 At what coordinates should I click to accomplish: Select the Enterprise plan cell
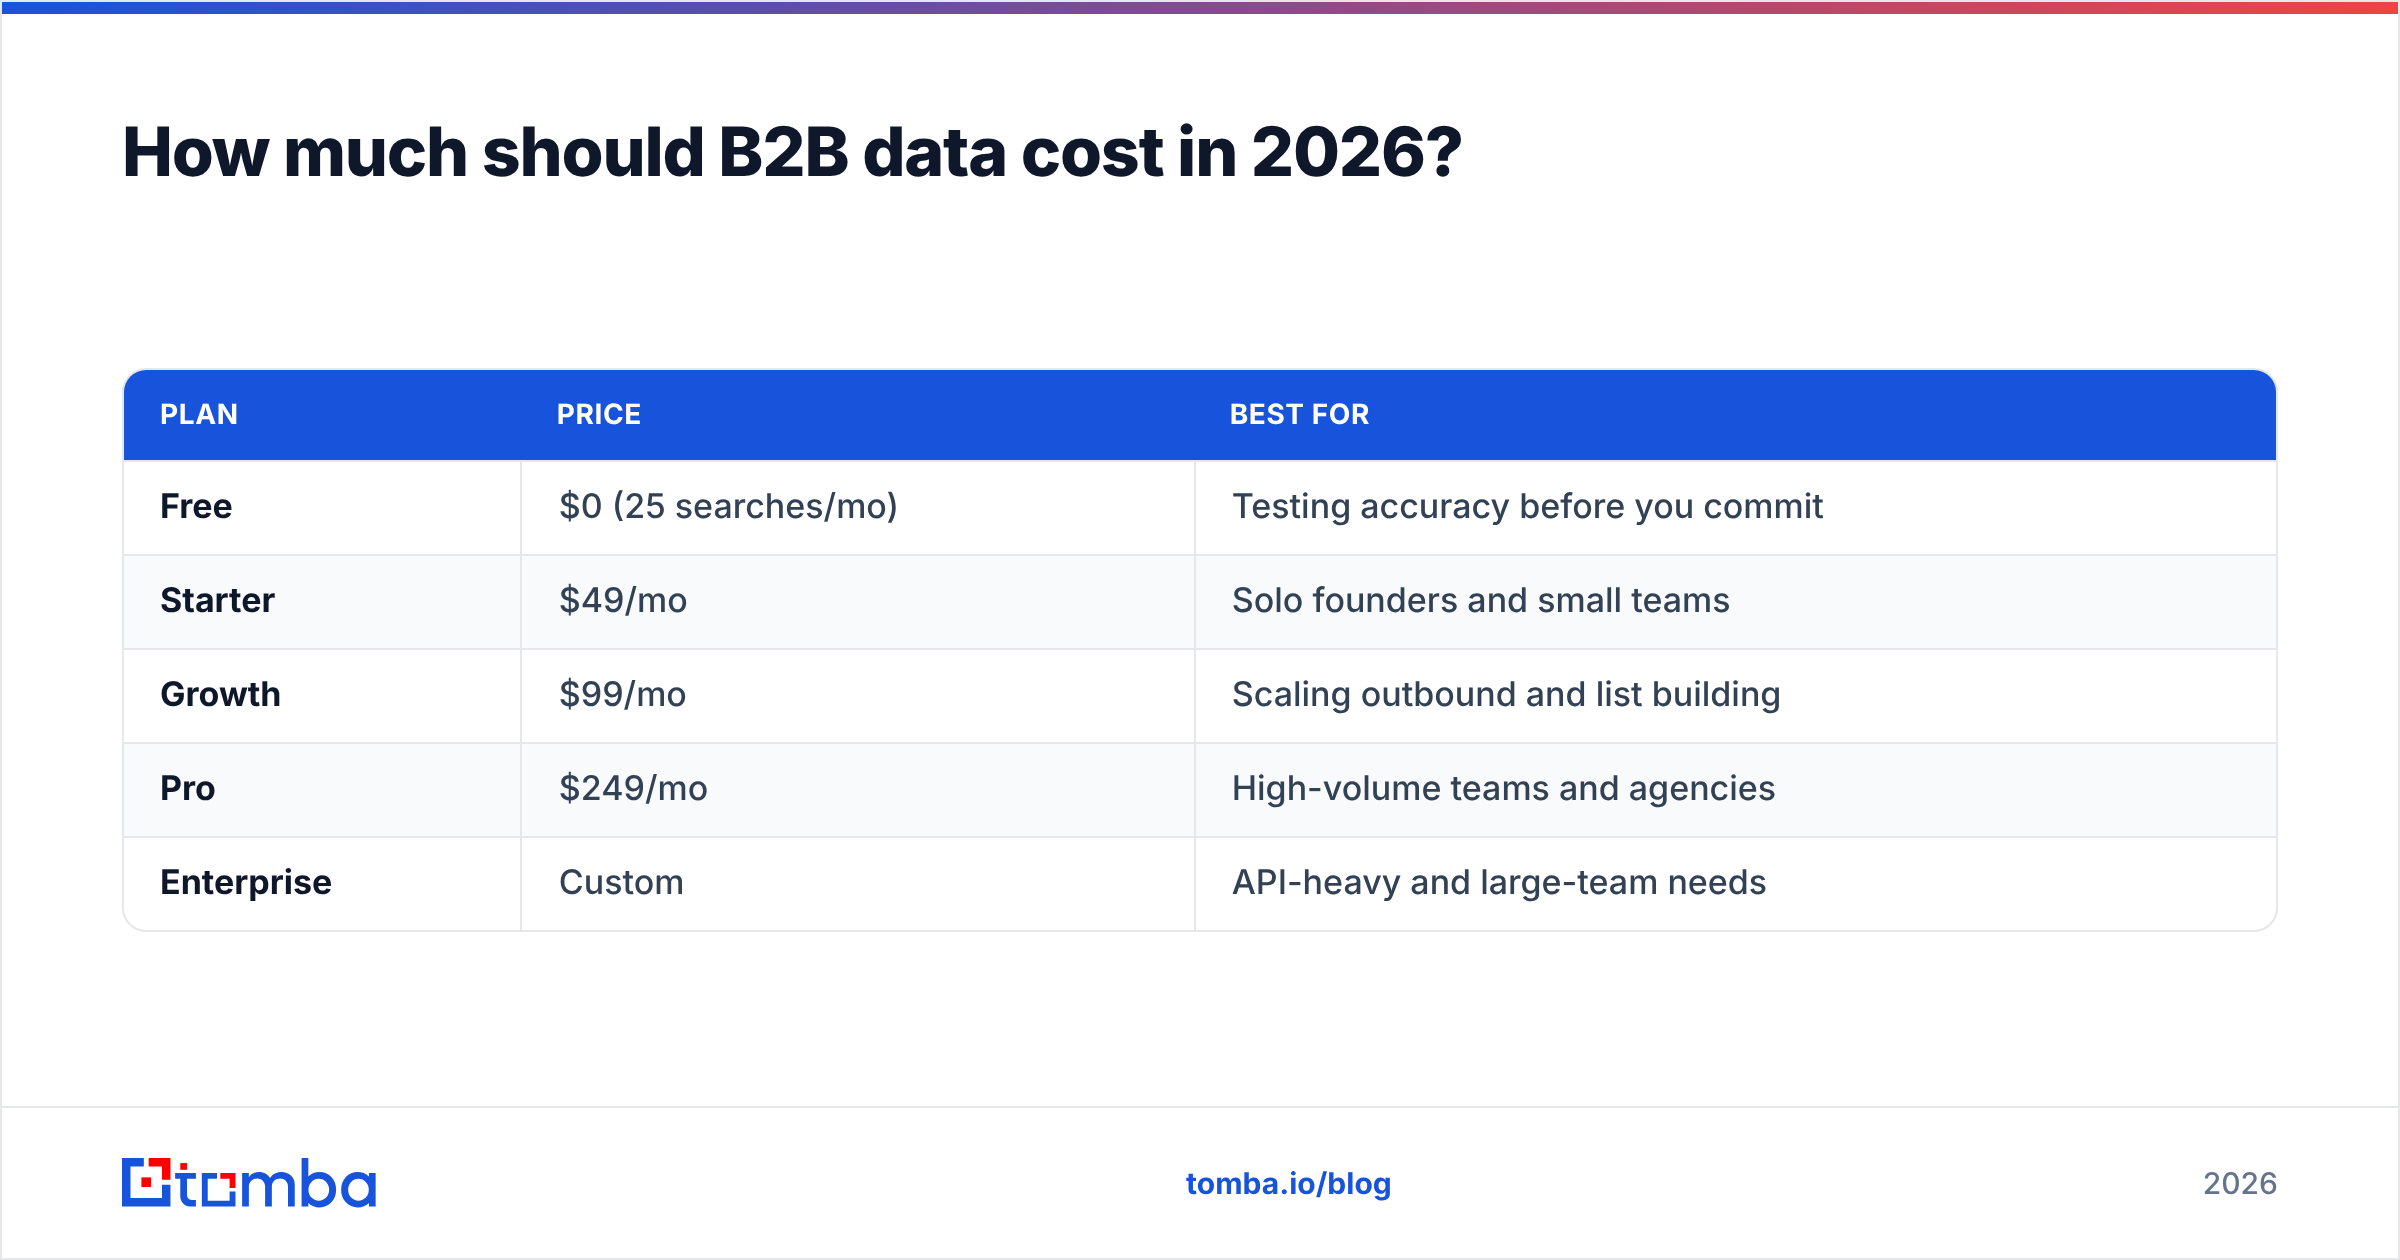322,883
